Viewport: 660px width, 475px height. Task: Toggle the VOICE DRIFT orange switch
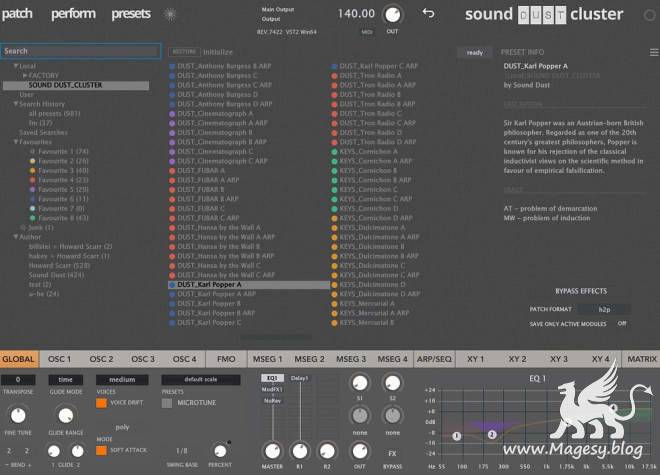[101, 403]
